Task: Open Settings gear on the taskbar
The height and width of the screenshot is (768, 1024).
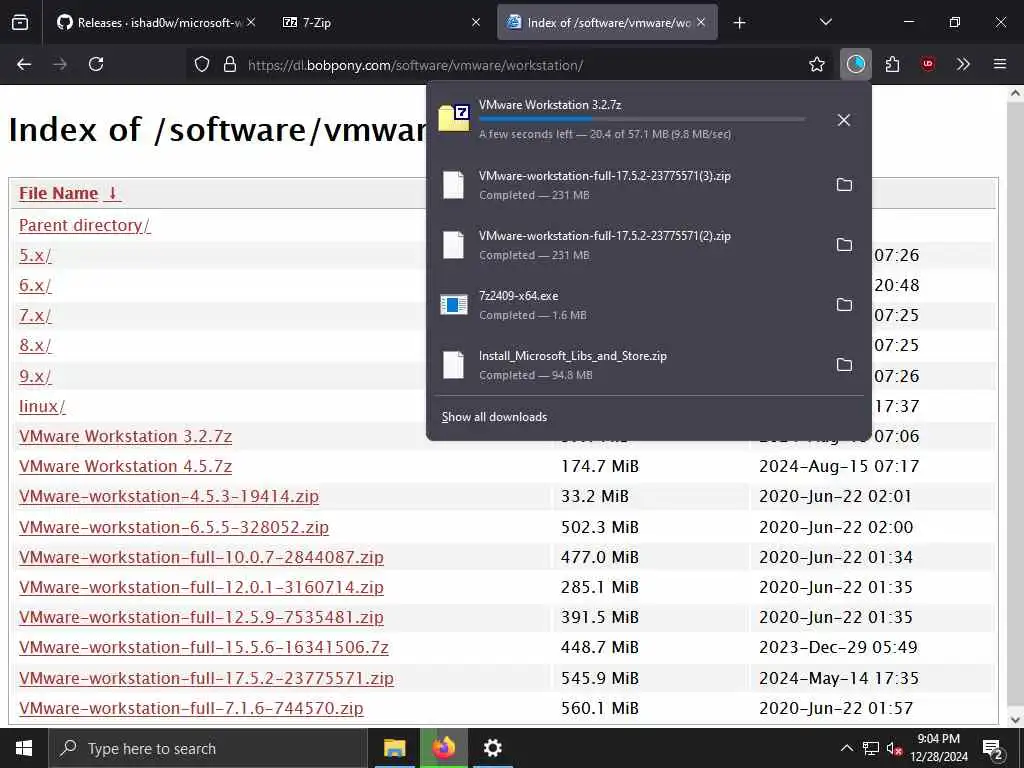Action: 492,748
